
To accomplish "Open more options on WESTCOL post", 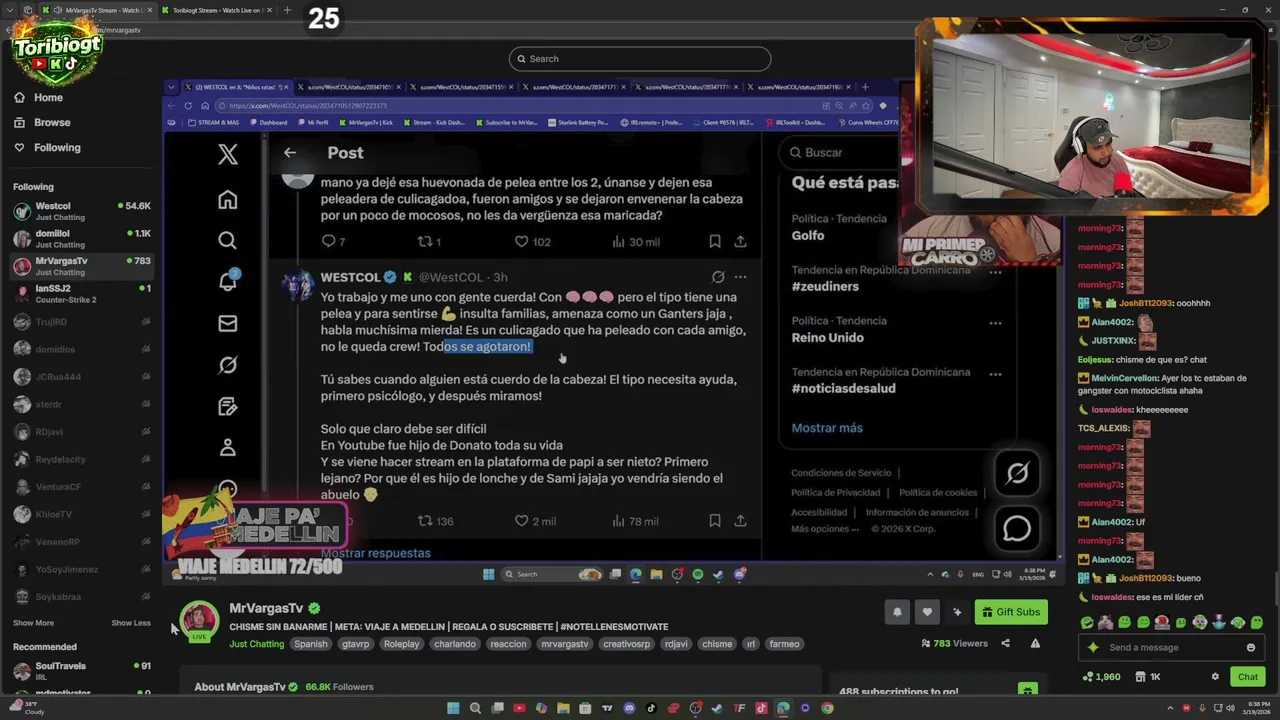I will click(x=740, y=277).
